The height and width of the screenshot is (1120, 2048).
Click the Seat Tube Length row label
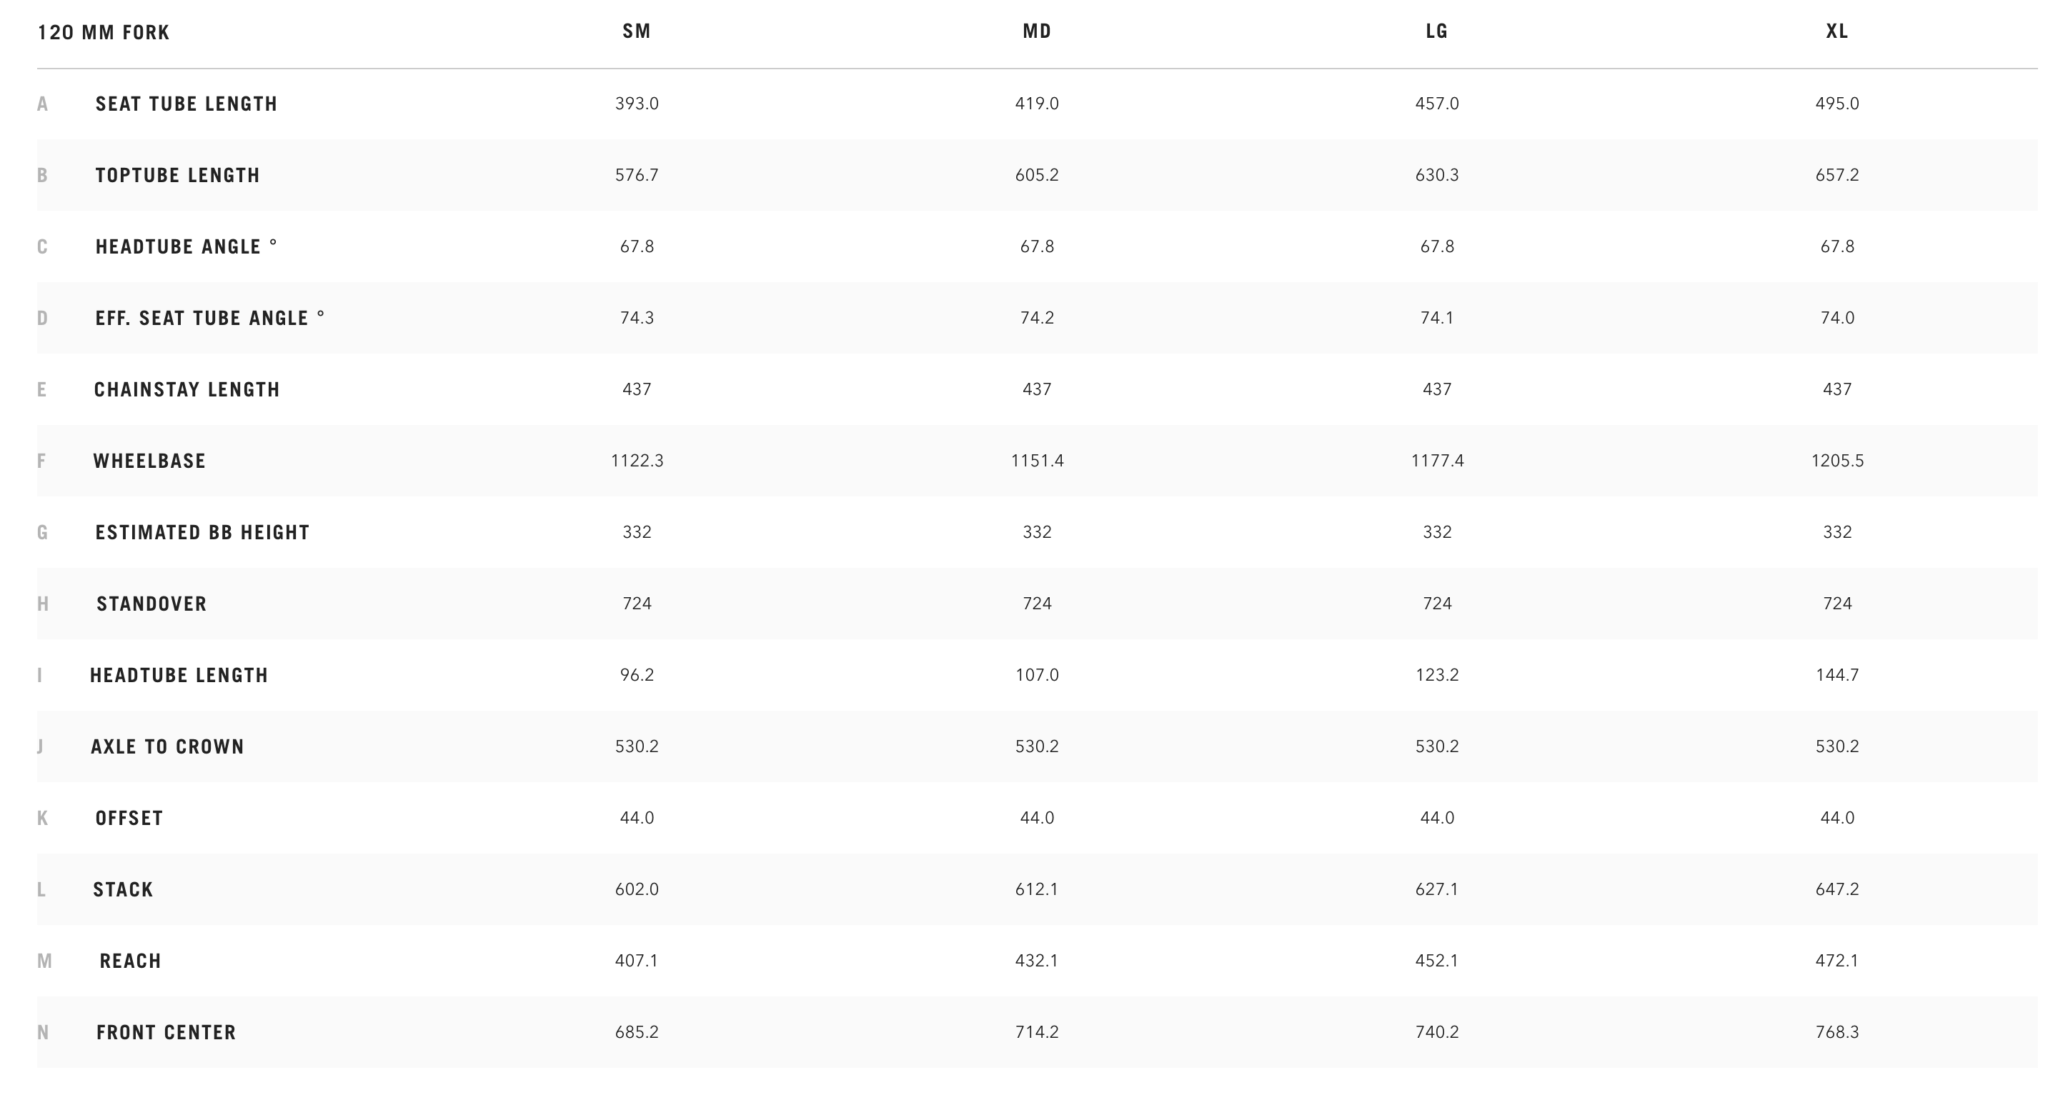pos(186,104)
